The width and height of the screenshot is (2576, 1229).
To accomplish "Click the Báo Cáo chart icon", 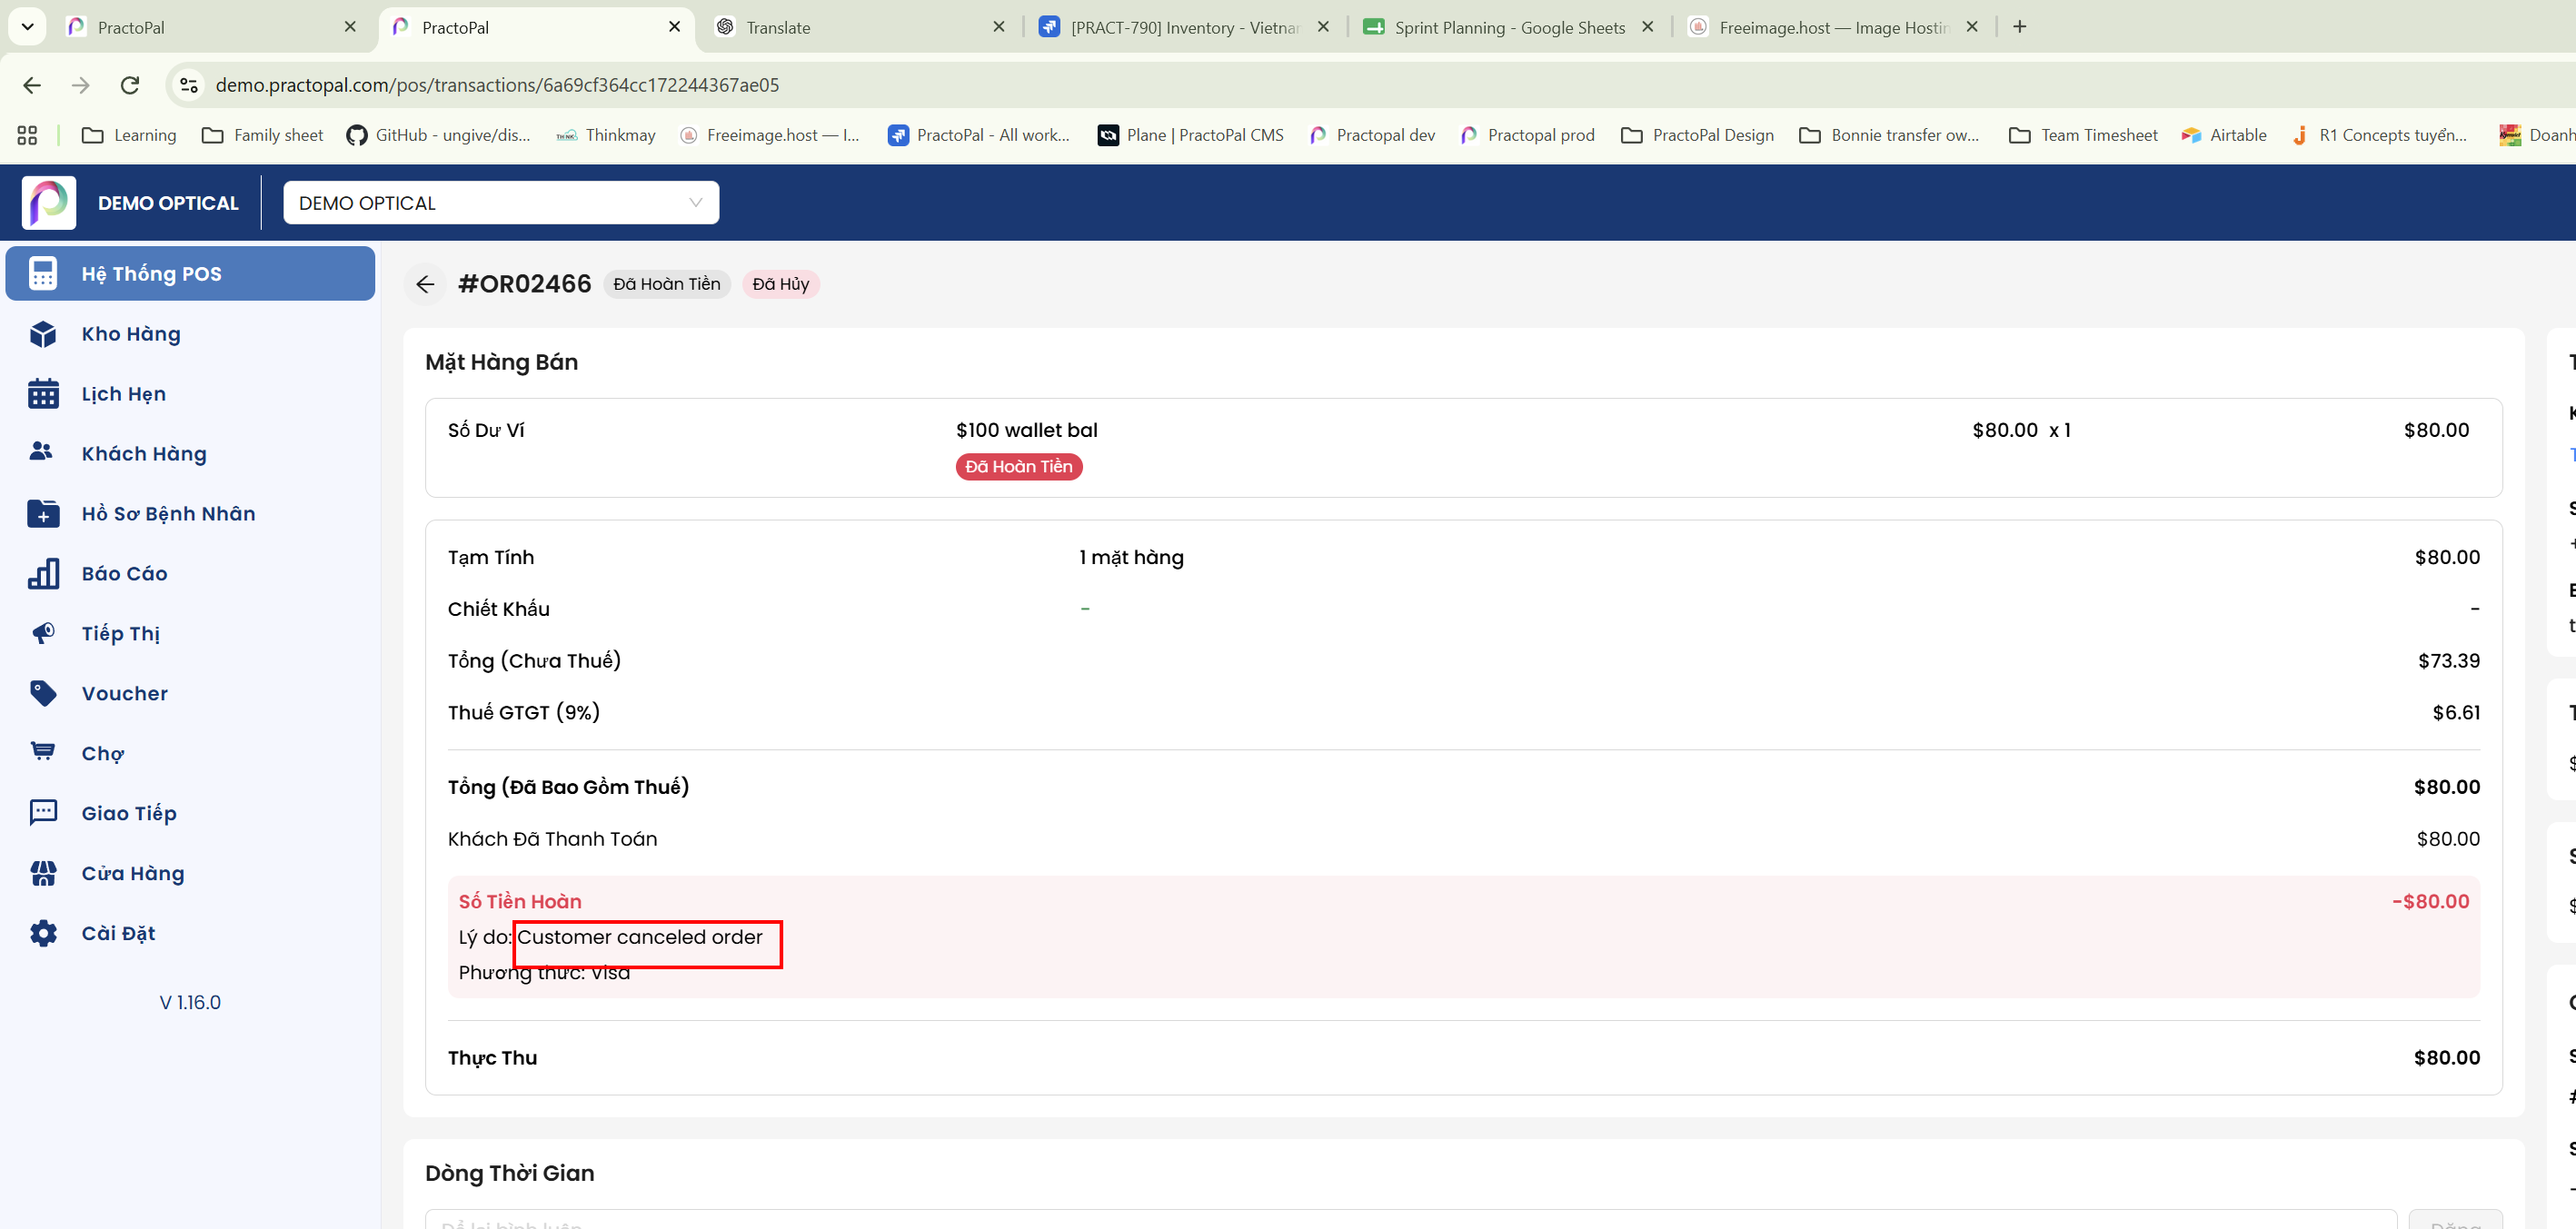I will [43, 574].
